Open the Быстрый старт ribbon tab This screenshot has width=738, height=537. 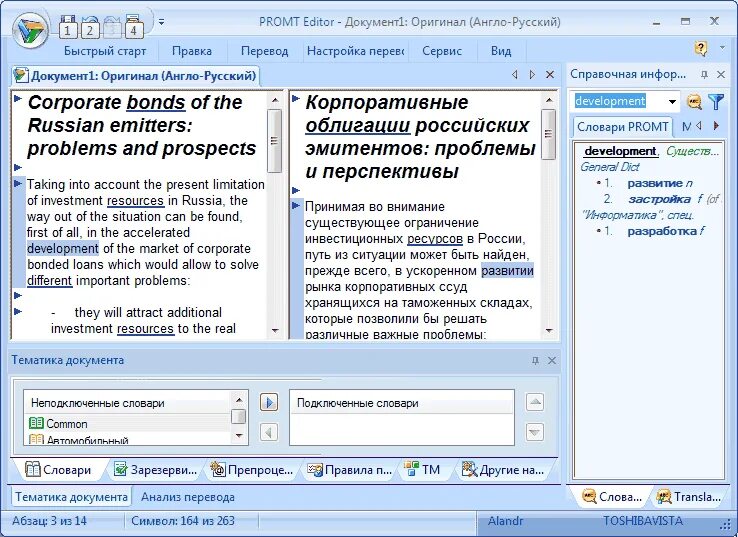pyautogui.click(x=105, y=51)
